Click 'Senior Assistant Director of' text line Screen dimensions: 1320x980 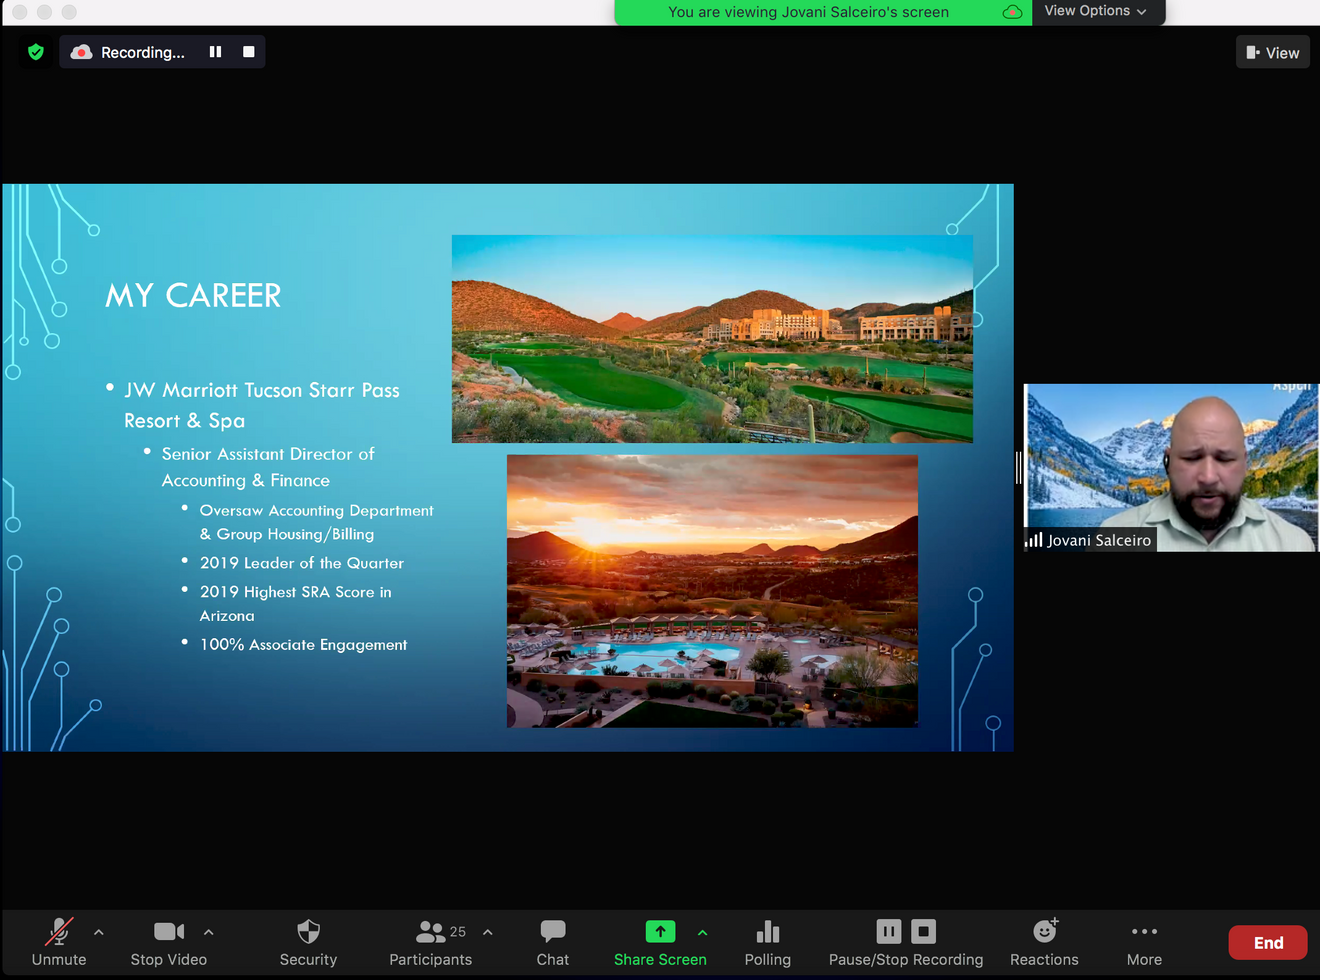[268, 454]
